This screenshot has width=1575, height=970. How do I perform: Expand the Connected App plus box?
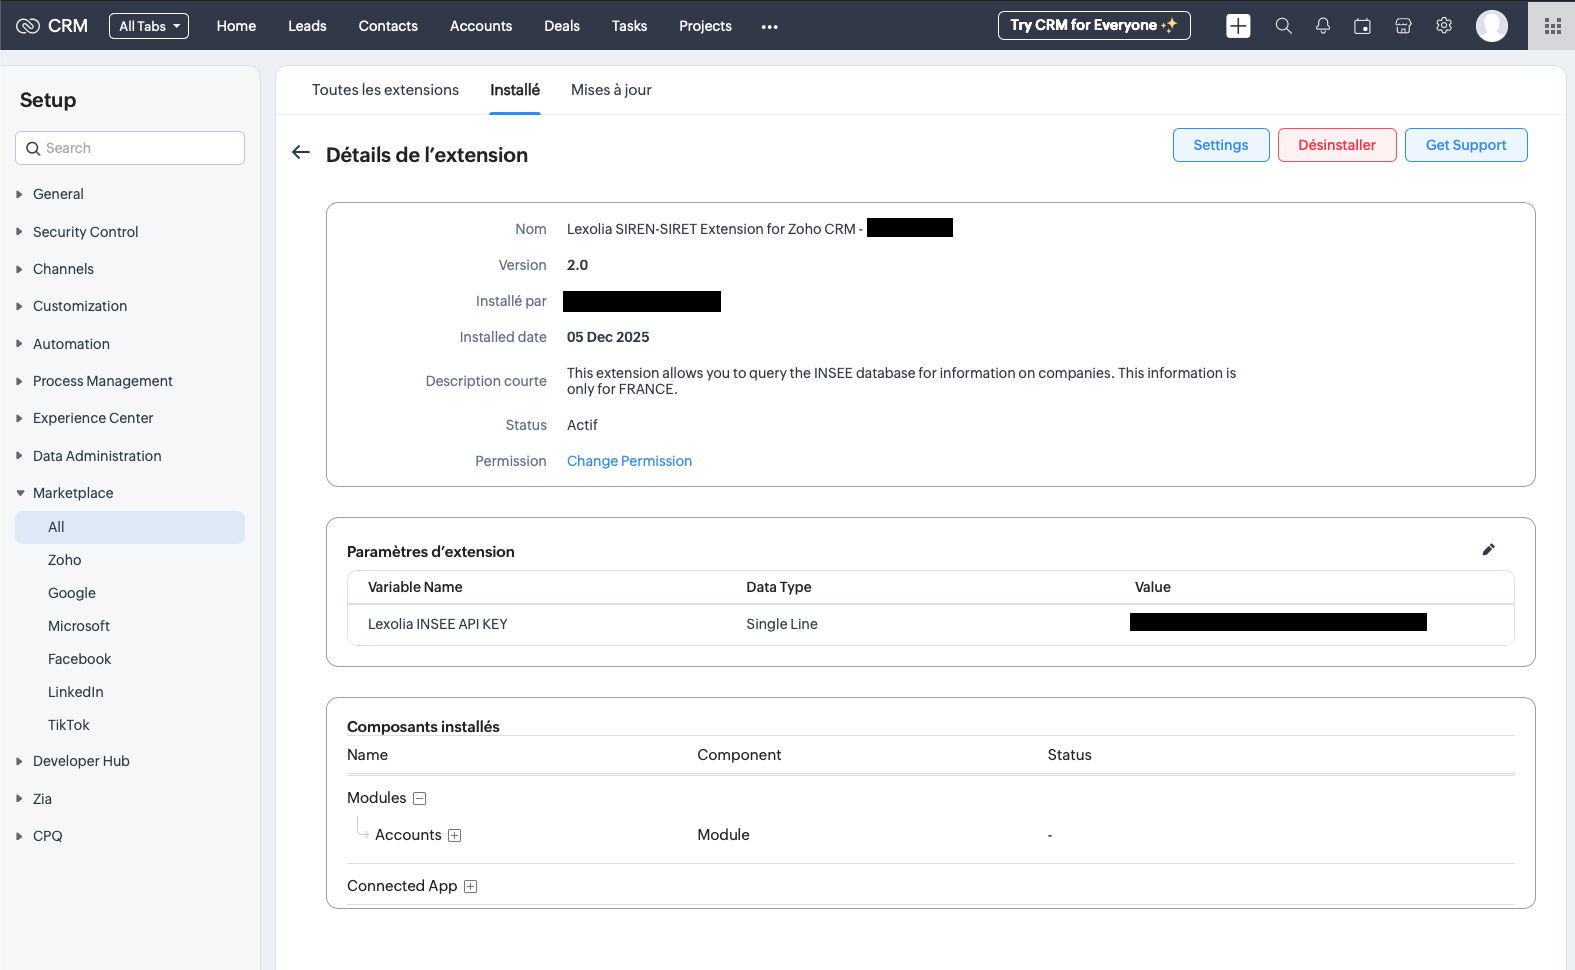coord(471,886)
